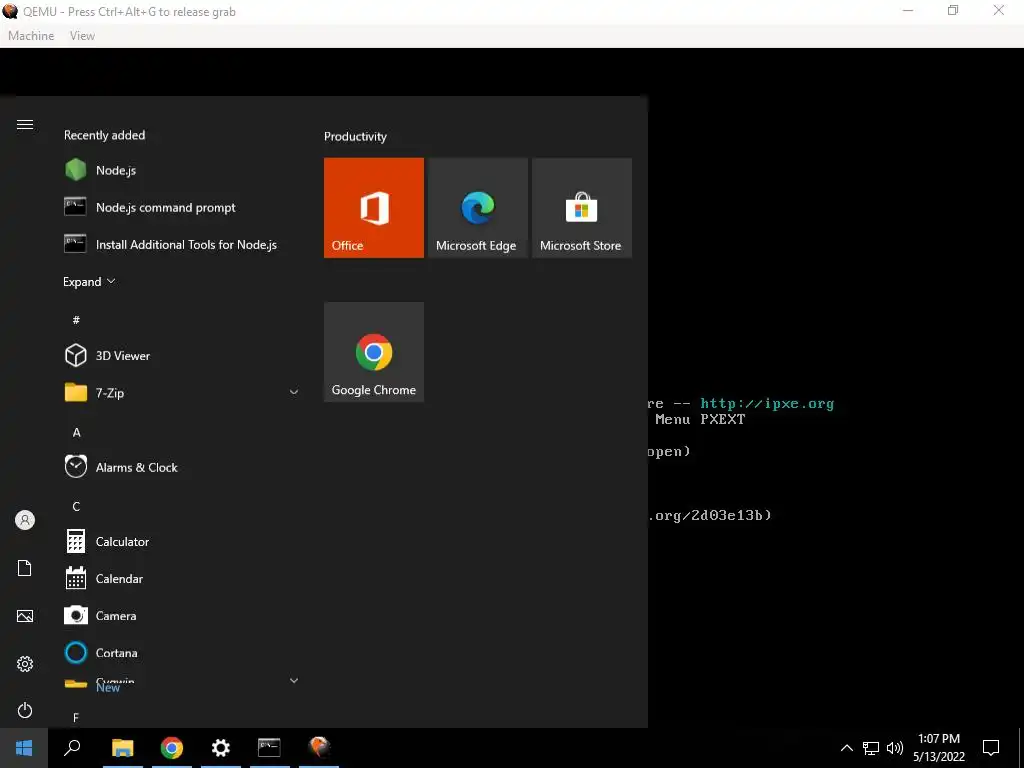Switch to Chrome in the taskbar
Image resolution: width=1024 pixels, height=768 pixels.
[172, 748]
